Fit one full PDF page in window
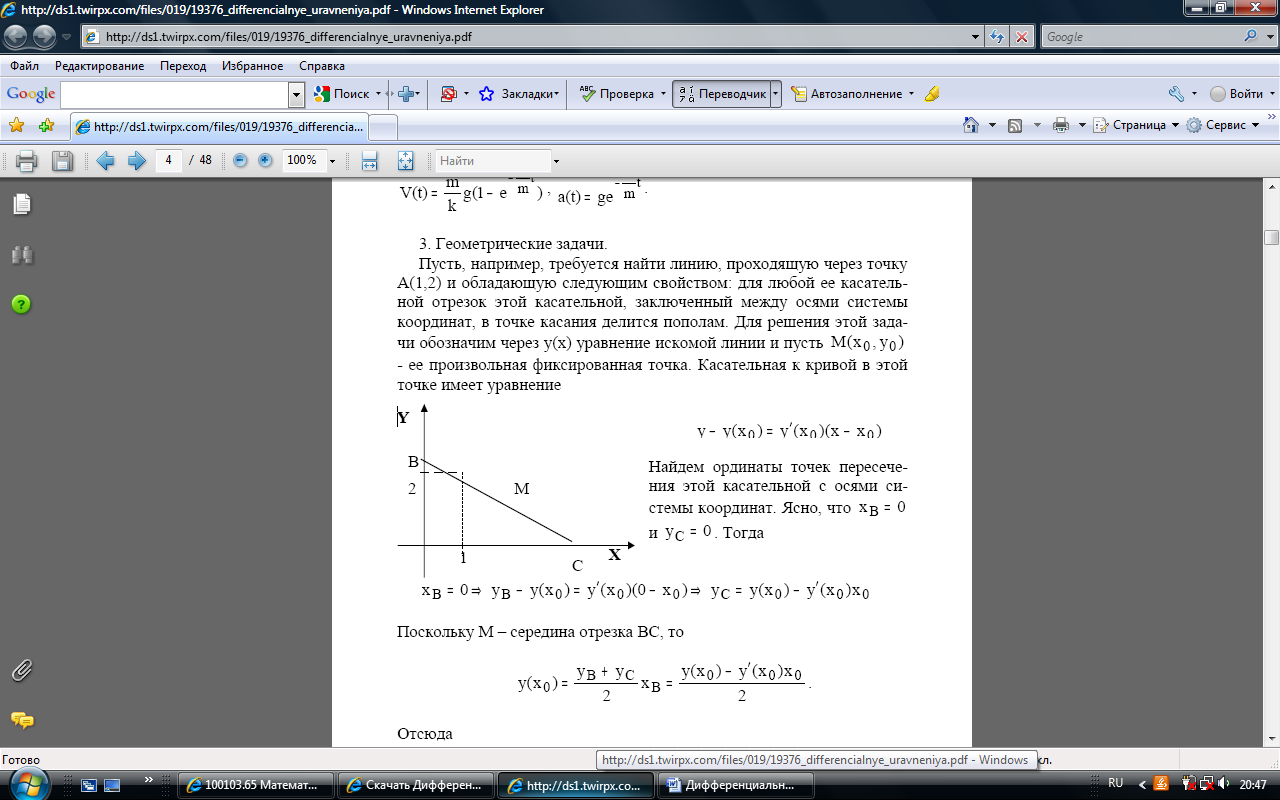The height and width of the screenshot is (800, 1280). click(x=405, y=161)
